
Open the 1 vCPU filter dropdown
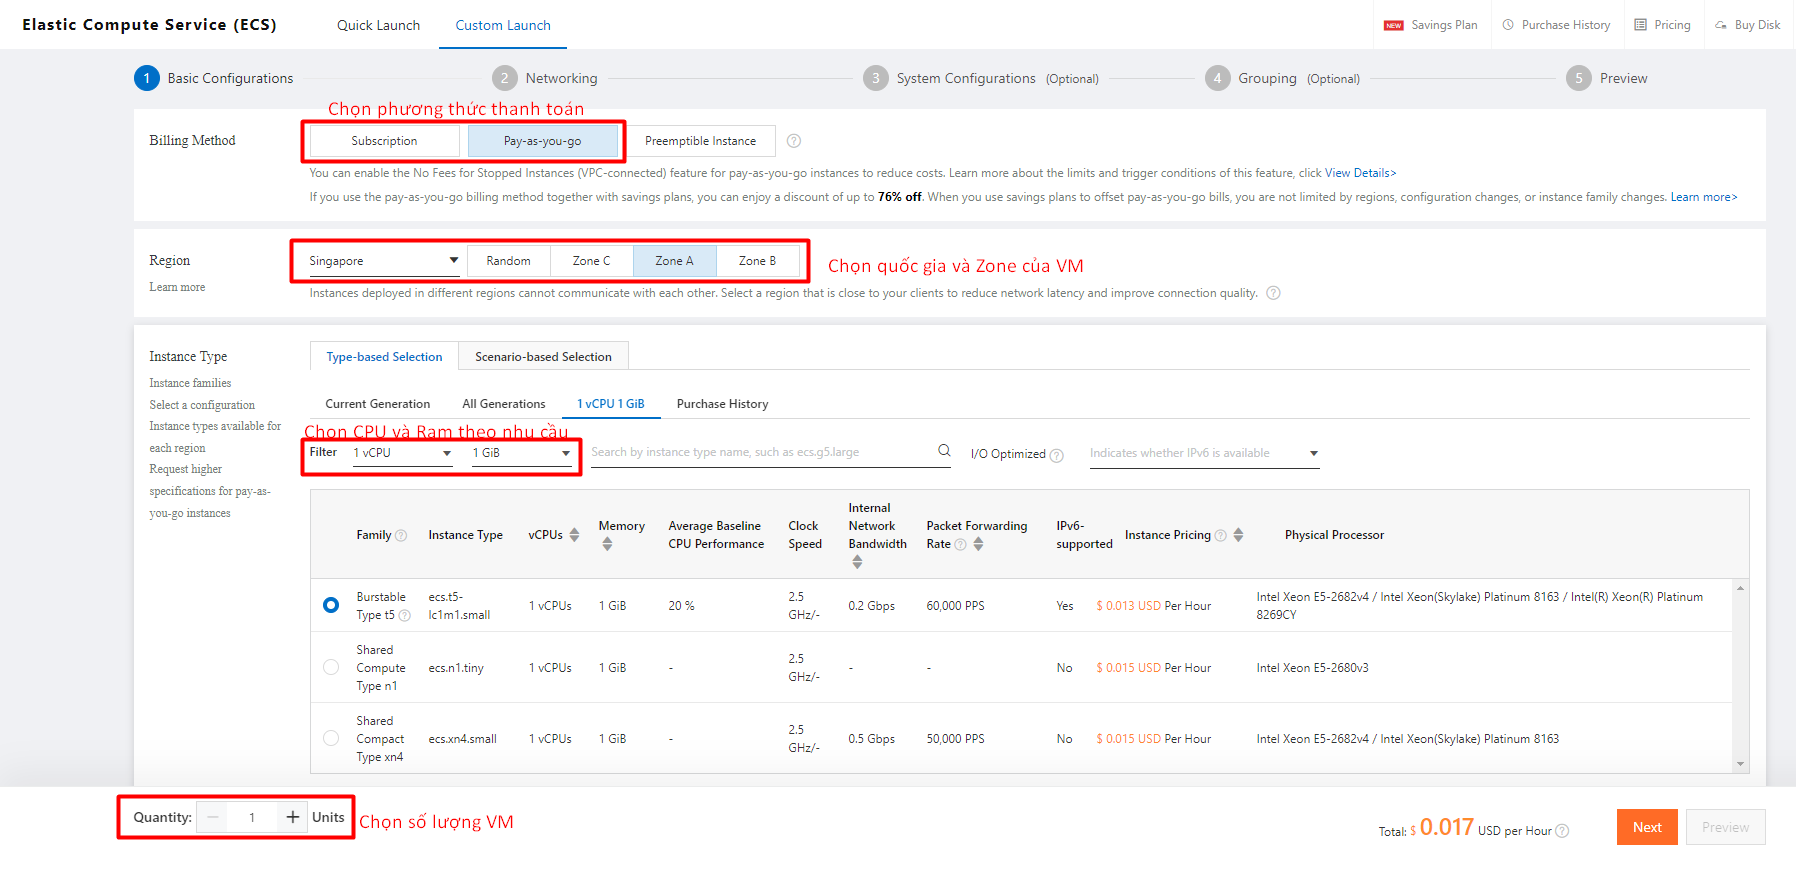click(x=402, y=453)
